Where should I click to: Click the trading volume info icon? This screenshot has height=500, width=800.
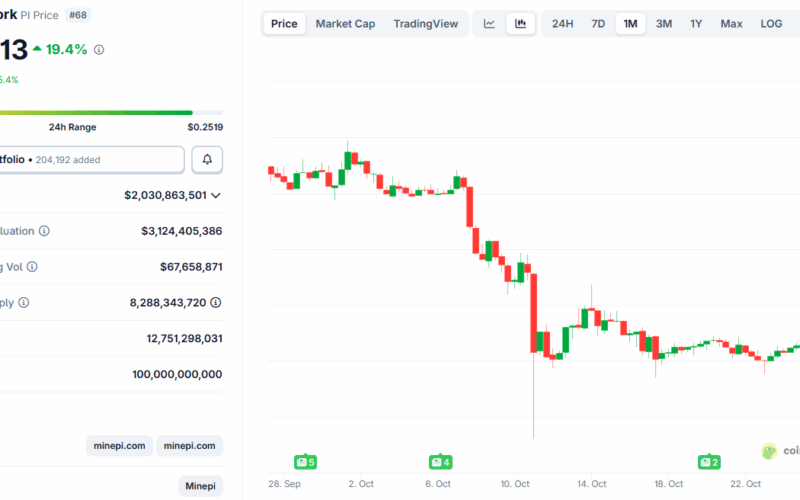(x=33, y=267)
